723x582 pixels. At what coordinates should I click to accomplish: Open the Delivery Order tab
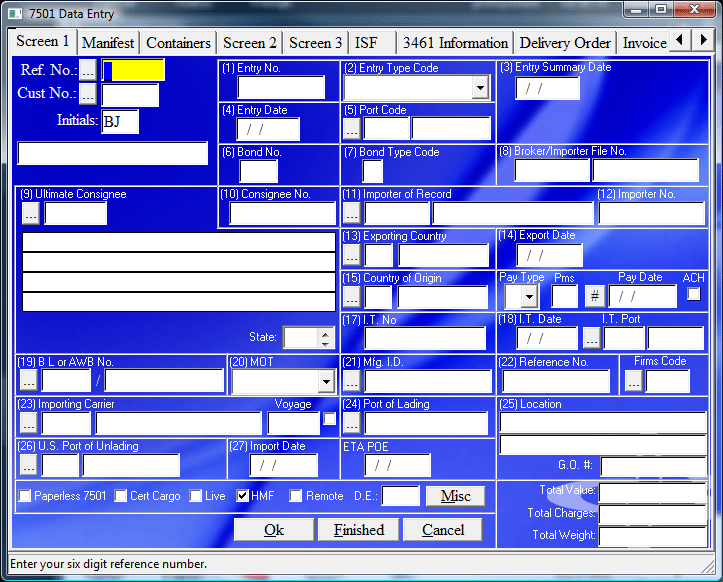565,43
